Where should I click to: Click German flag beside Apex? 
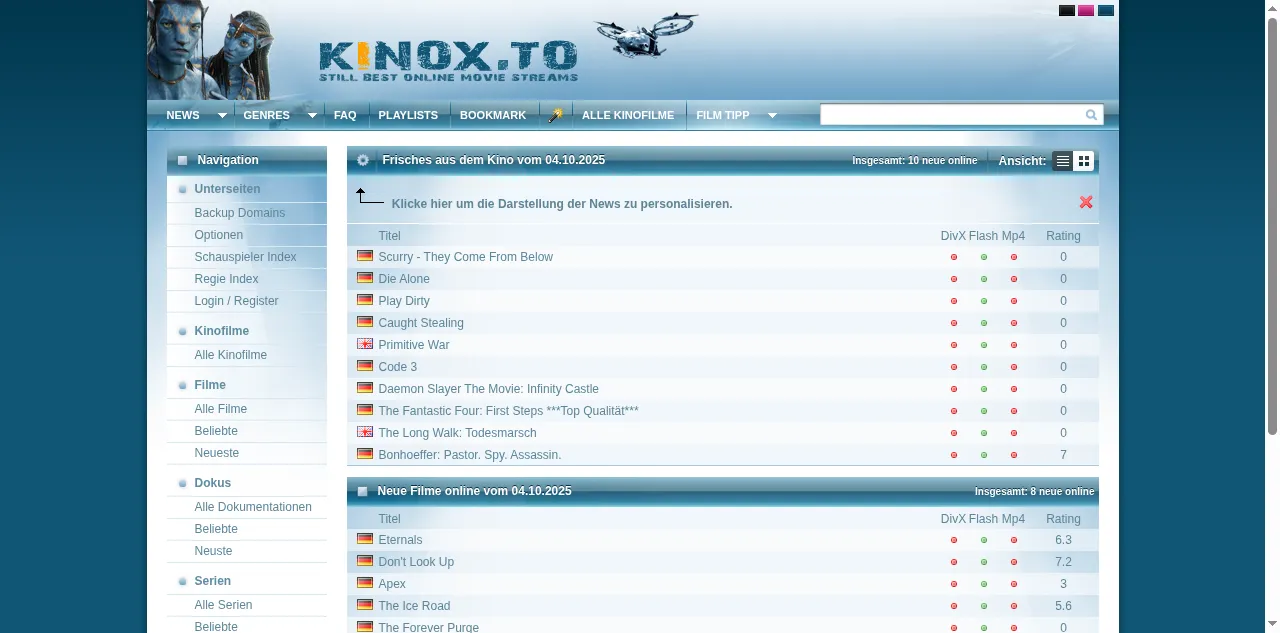coord(365,583)
